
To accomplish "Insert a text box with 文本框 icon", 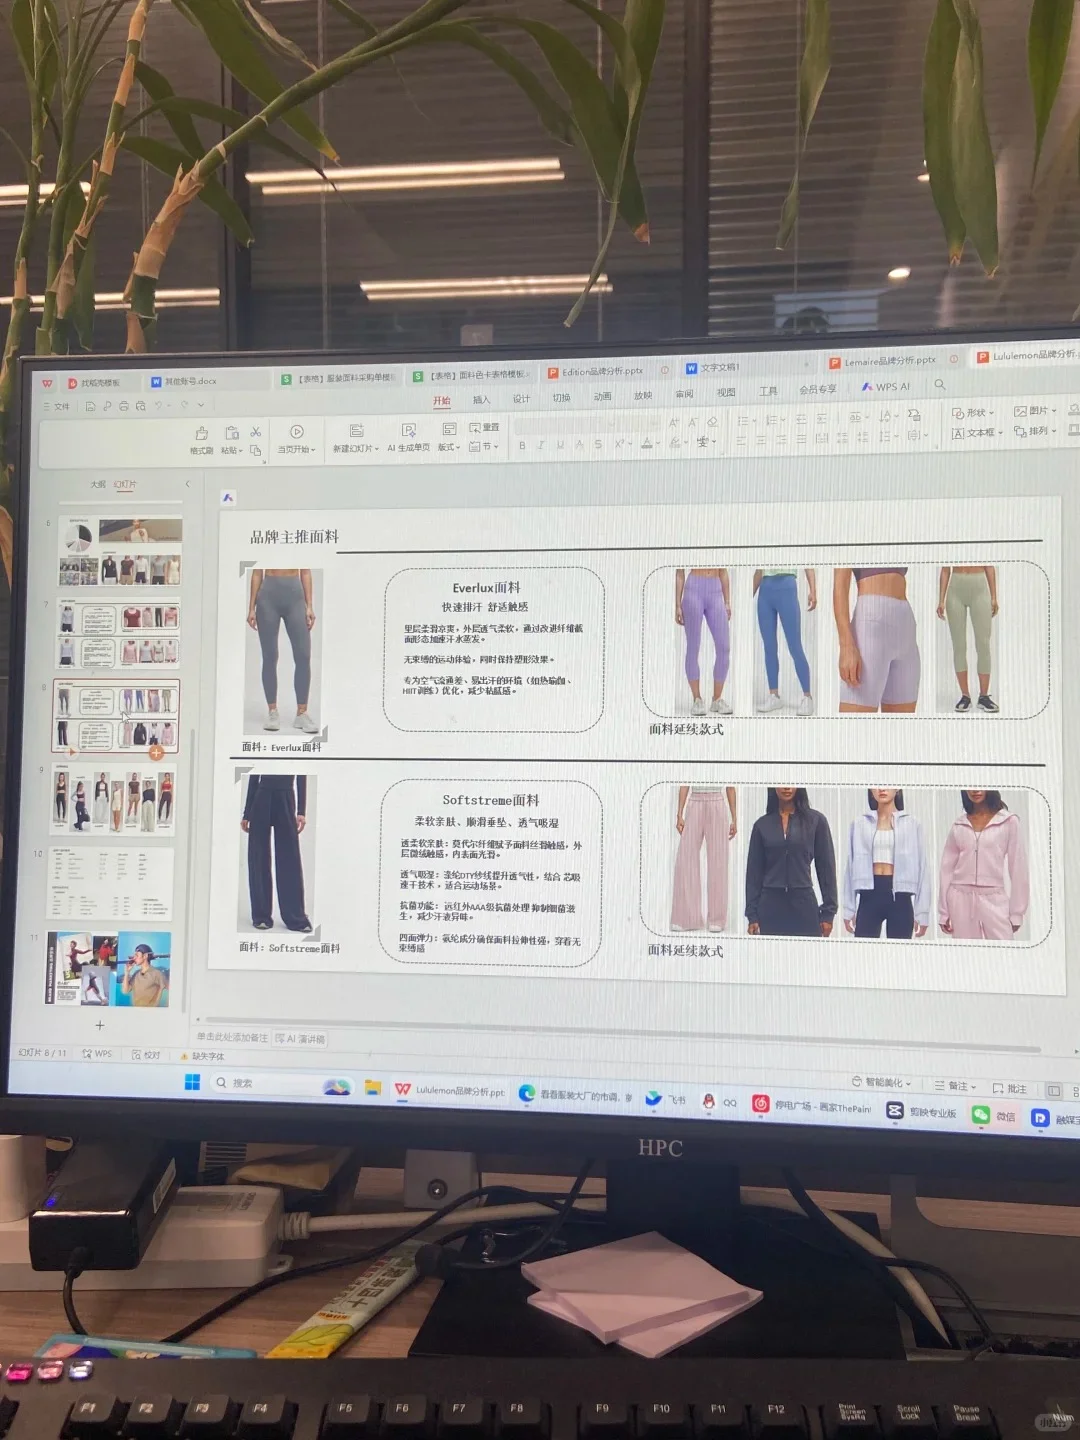I will pyautogui.click(x=965, y=430).
